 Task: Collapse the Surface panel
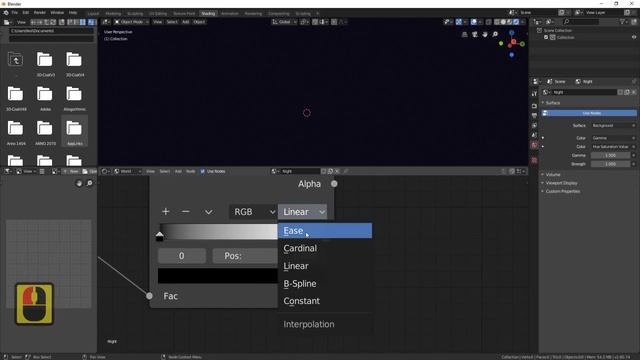point(553,103)
